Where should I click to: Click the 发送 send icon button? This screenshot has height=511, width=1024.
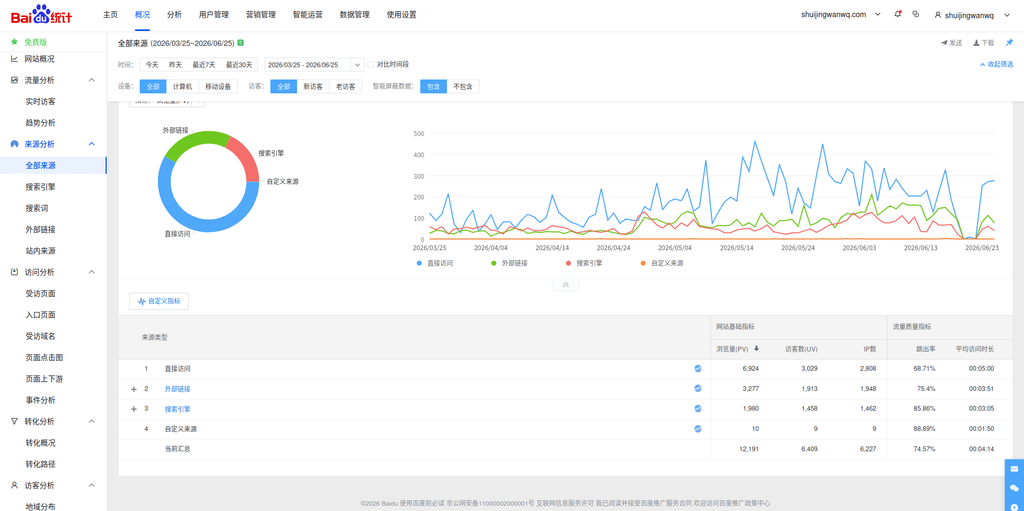952,42
